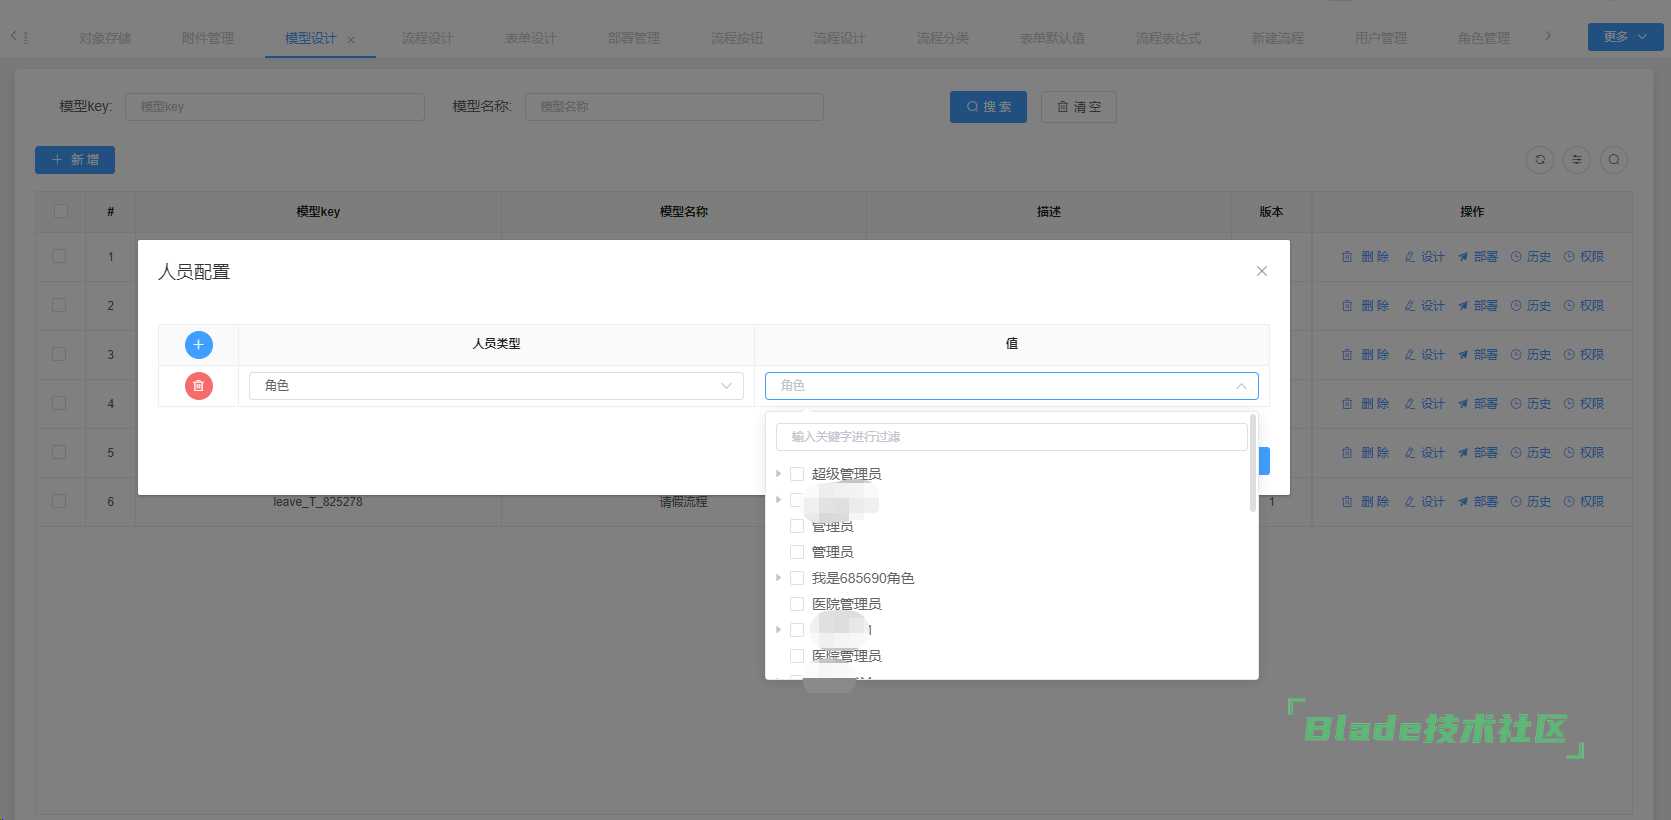The image size is (1671, 820).
Task: Click 删除 in row 4
Action: [x=1365, y=404]
